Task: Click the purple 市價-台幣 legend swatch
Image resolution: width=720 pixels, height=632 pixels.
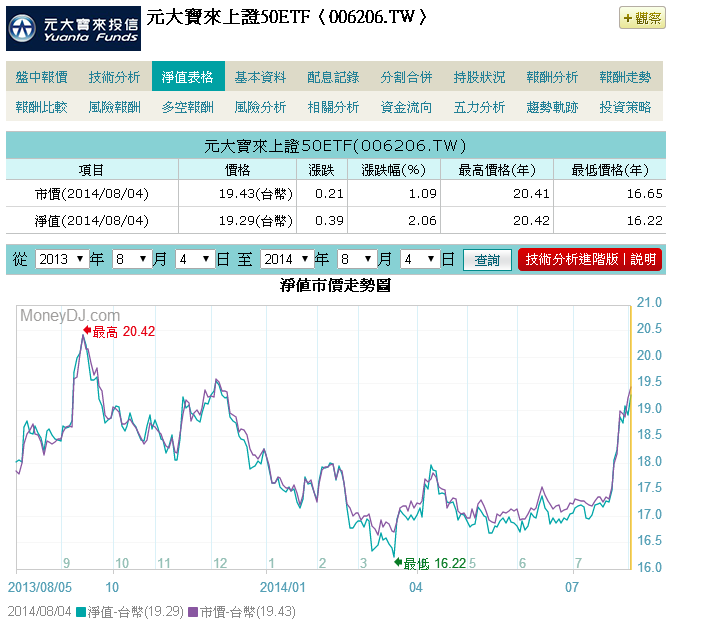Action: 193,612
